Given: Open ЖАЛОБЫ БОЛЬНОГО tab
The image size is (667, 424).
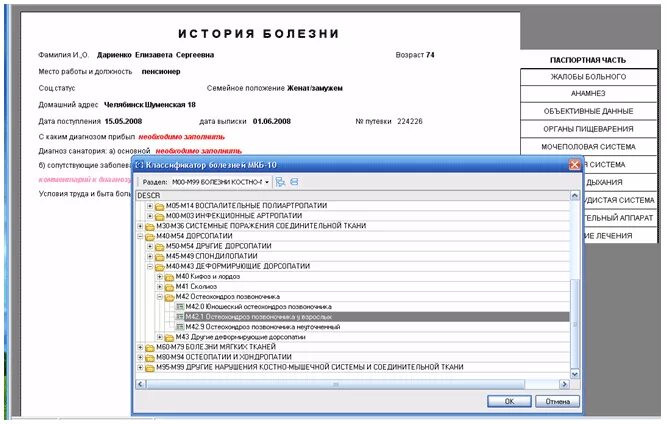Looking at the screenshot, I should (x=588, y=77).
